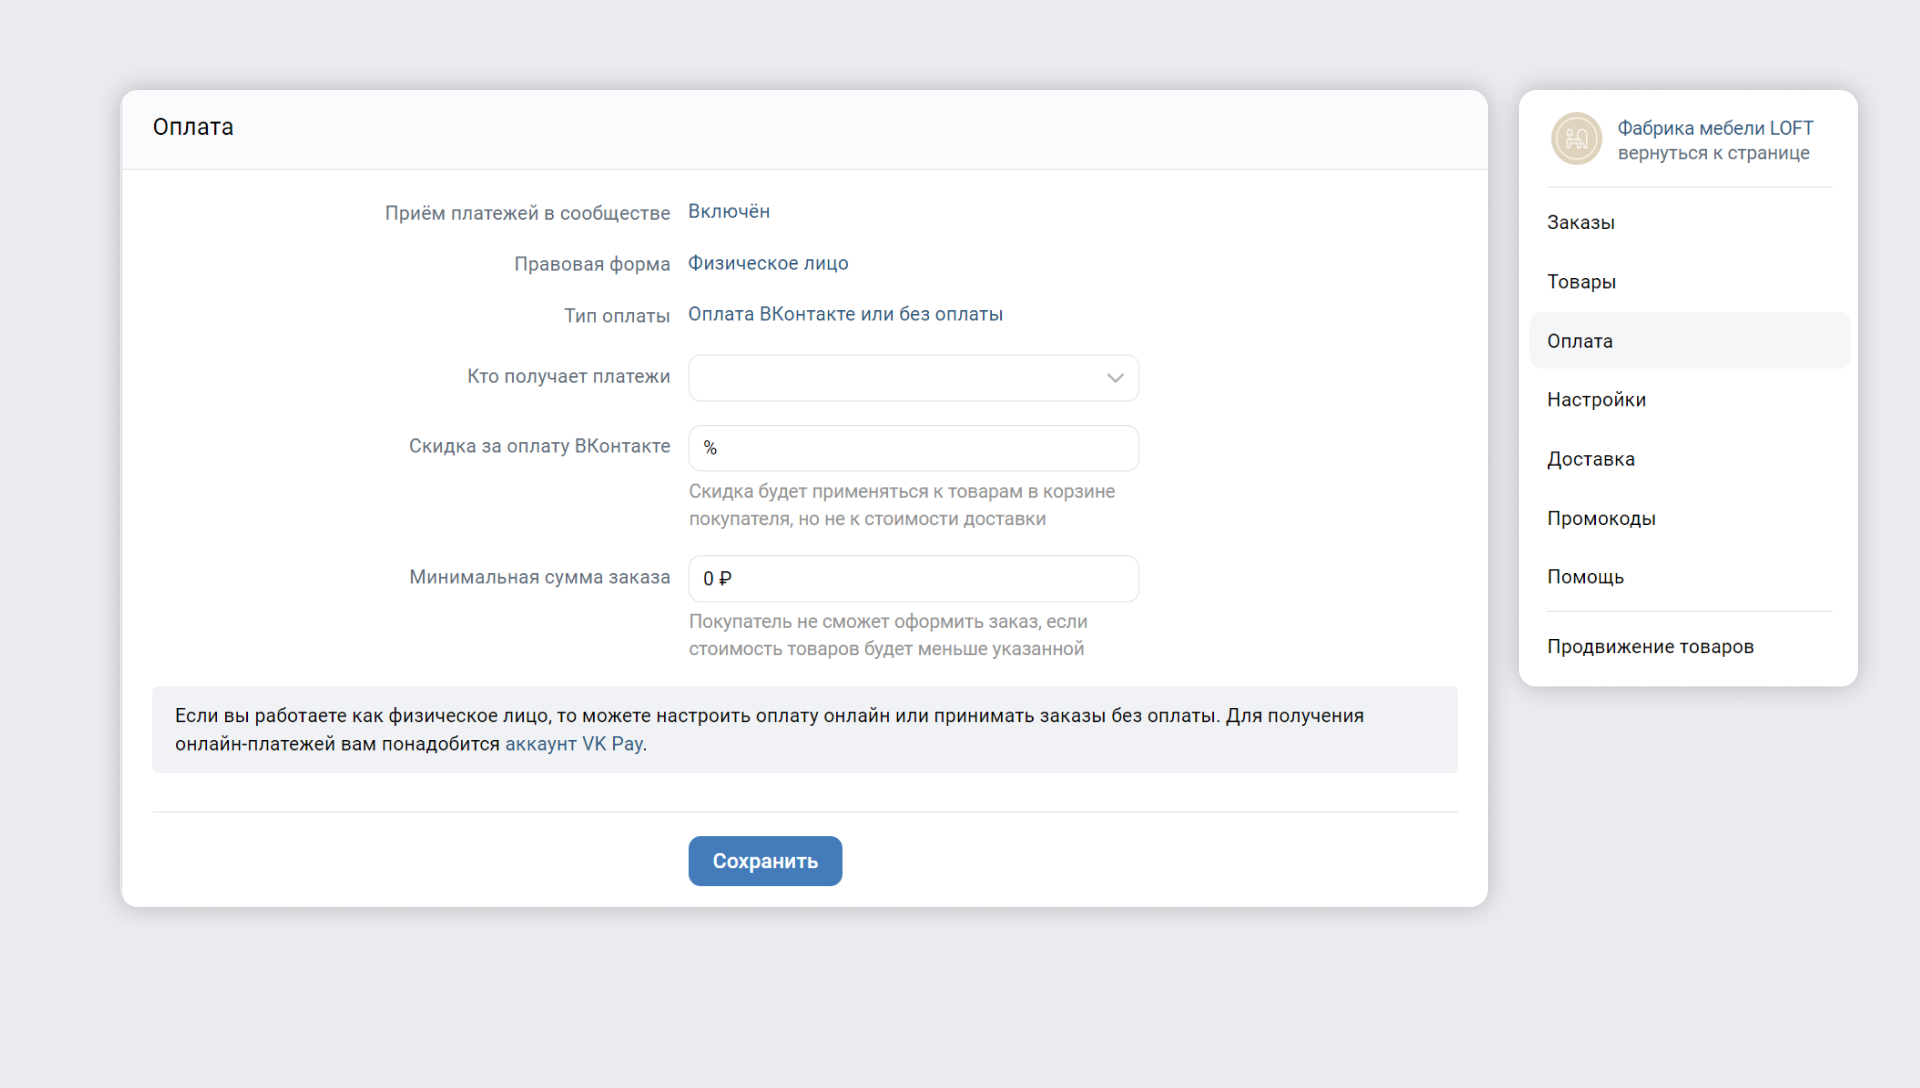Image resolution: width=1920 pixels, height=1088 pixels.
Task: Click the Сохранить button
Action: [x=765, y=861]
